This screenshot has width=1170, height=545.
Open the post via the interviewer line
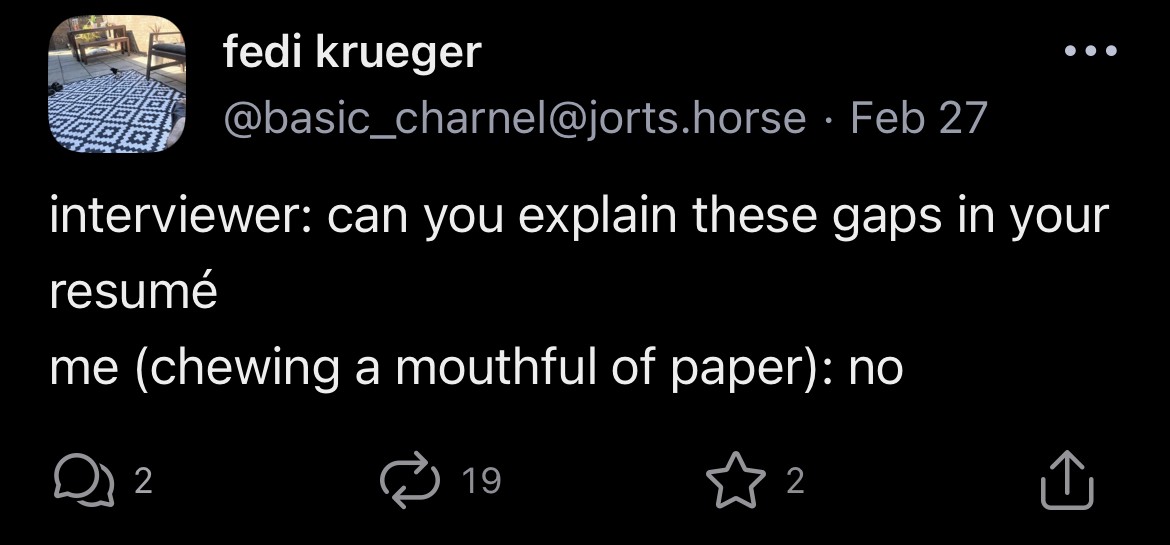pos(578,217)
